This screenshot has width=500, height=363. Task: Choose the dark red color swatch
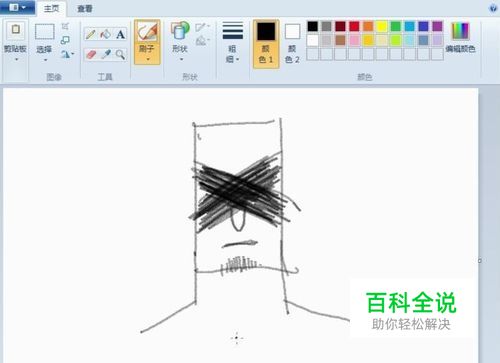tap(340, 26)
